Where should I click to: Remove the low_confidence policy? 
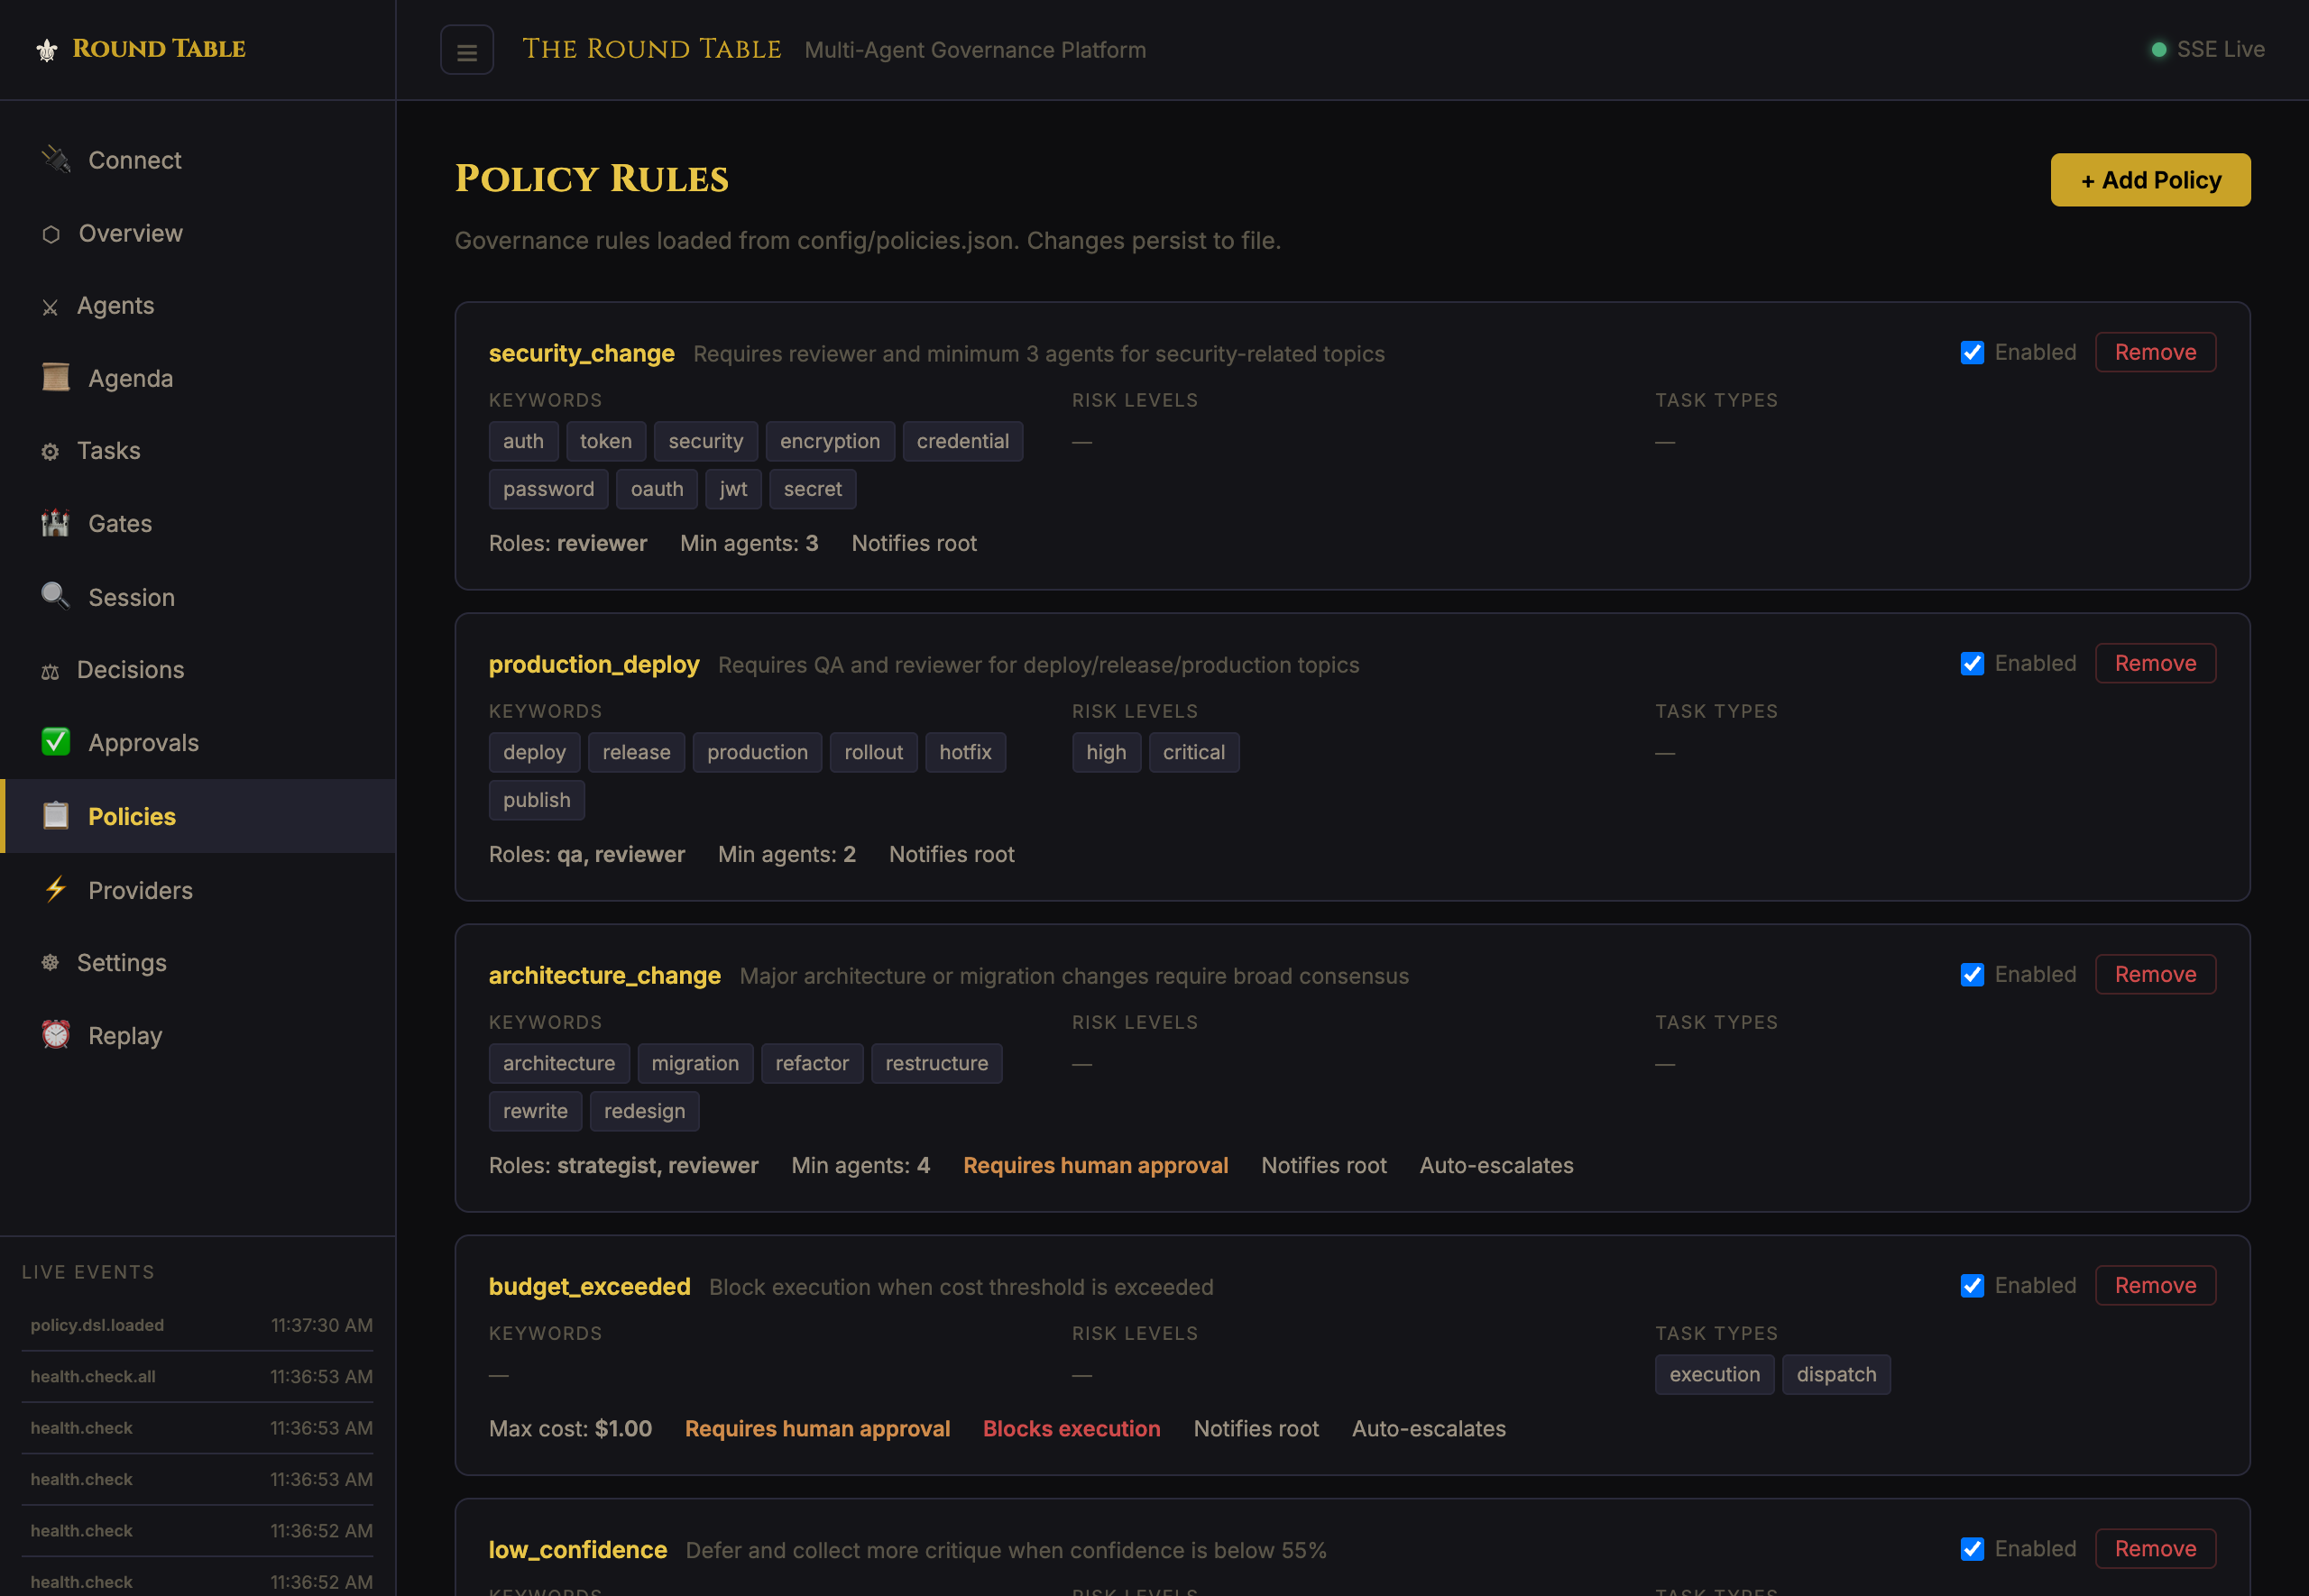pyautogui.click(x=2155, y=1549)
